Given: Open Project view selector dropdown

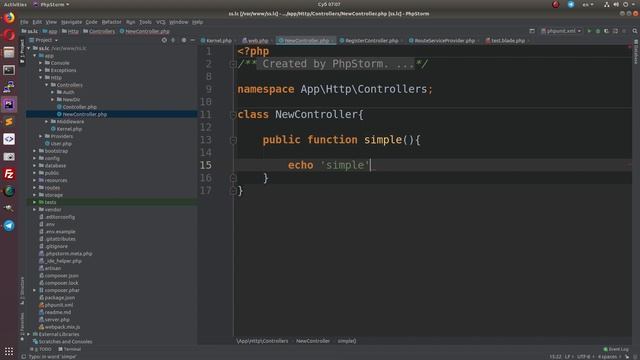Looking at the screenshot, I should coord(43,40).
